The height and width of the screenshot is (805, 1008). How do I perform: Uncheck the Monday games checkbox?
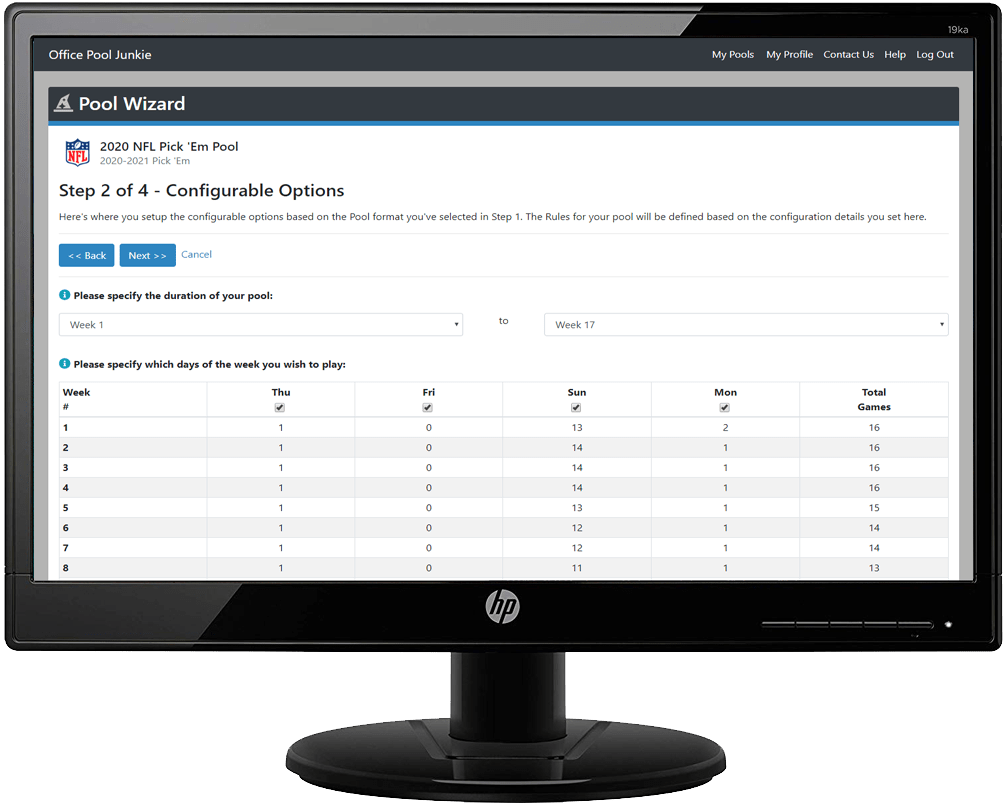click(724, 407)
